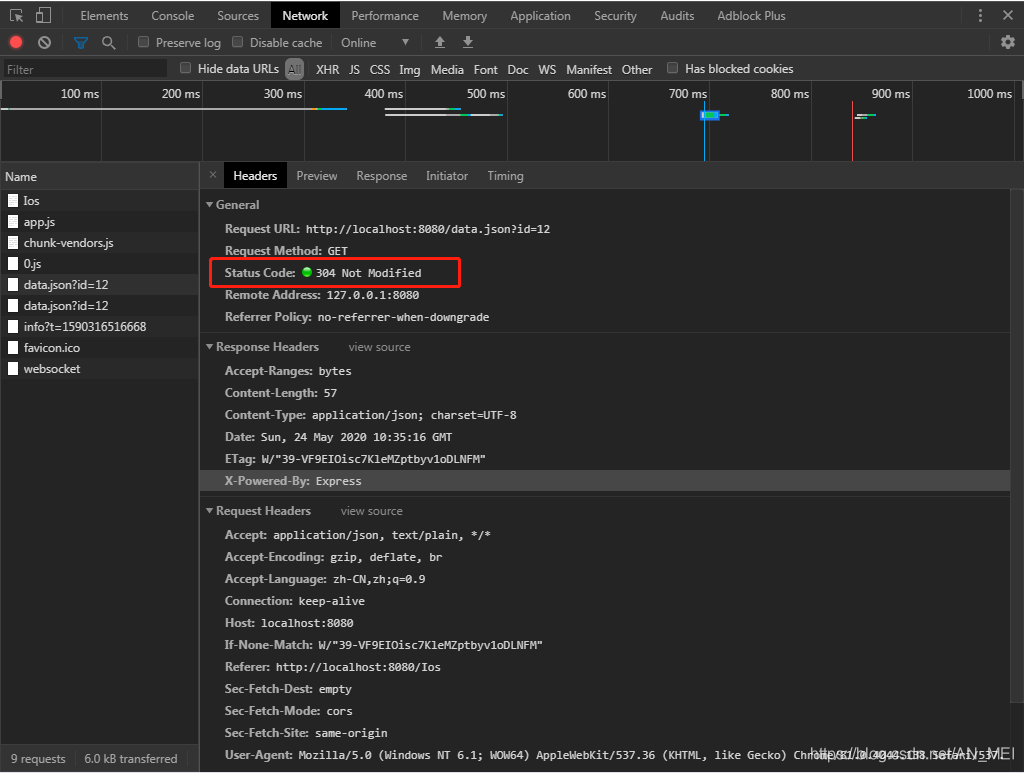This screenshot has height=773, width=1024.
Task: Click the export HAR download arrow
Action: [468, 42]
